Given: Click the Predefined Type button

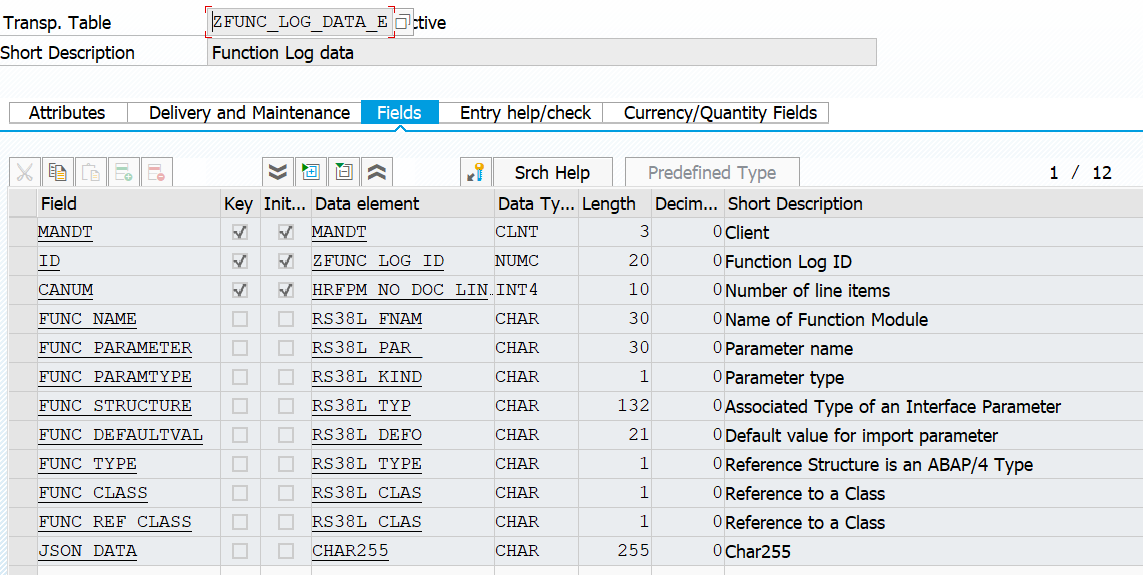Looking at the screenshot, I should pos(712,173).
